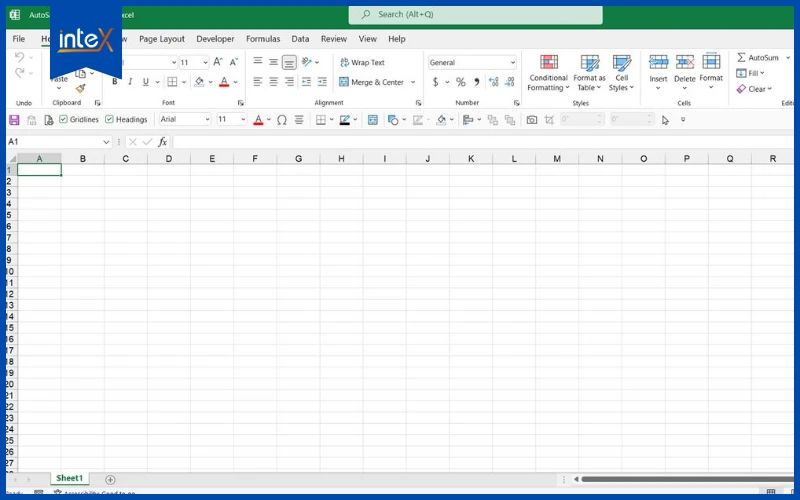Click the Increase Decimal icon
Screen dimensions: 800x500
[x=493, y=82]
